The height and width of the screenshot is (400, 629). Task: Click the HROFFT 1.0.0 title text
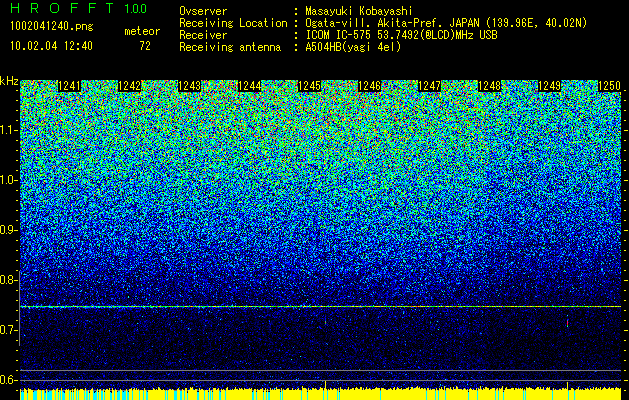point(78,8)
